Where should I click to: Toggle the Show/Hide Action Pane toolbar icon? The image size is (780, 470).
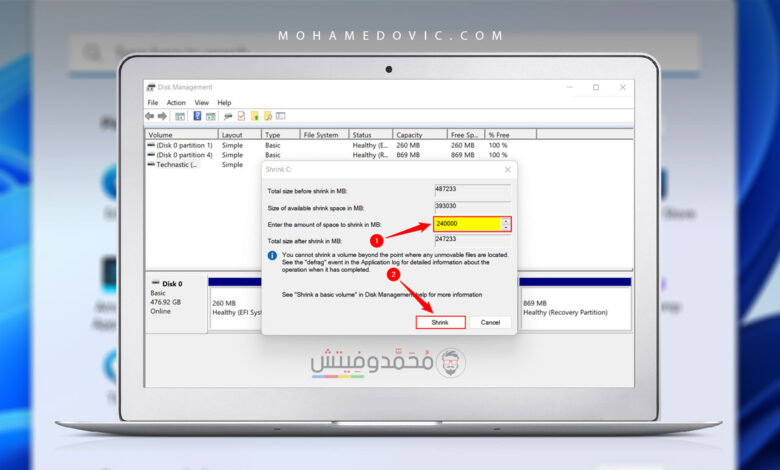tap(211, 116)
